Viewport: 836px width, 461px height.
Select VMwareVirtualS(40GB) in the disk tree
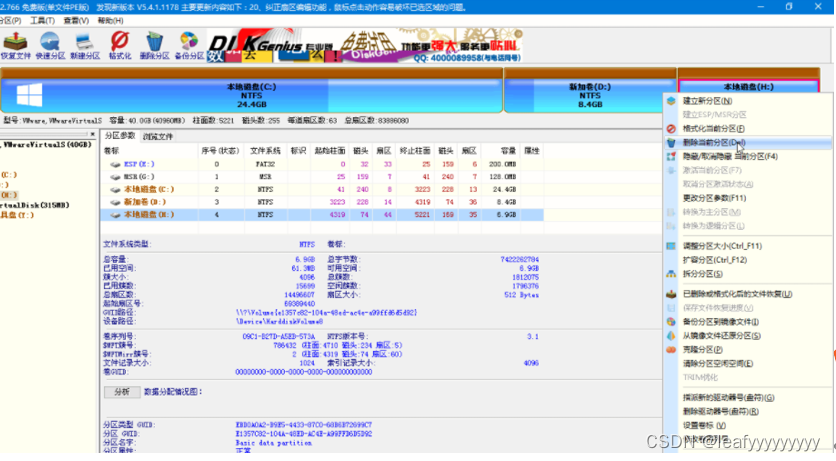(x=47, y=144)
